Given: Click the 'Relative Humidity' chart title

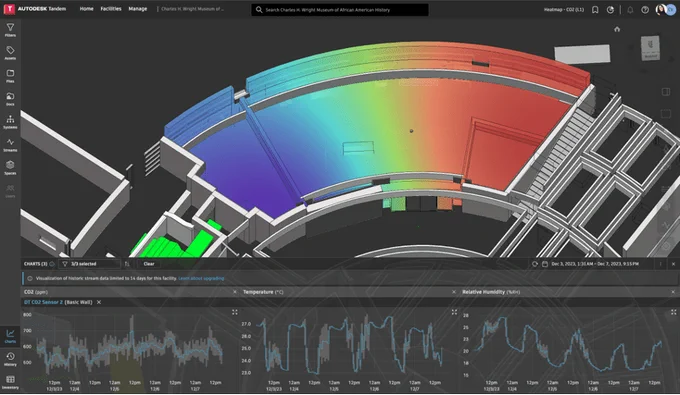Looking at the screenshot, I should (x=491, y=292).
